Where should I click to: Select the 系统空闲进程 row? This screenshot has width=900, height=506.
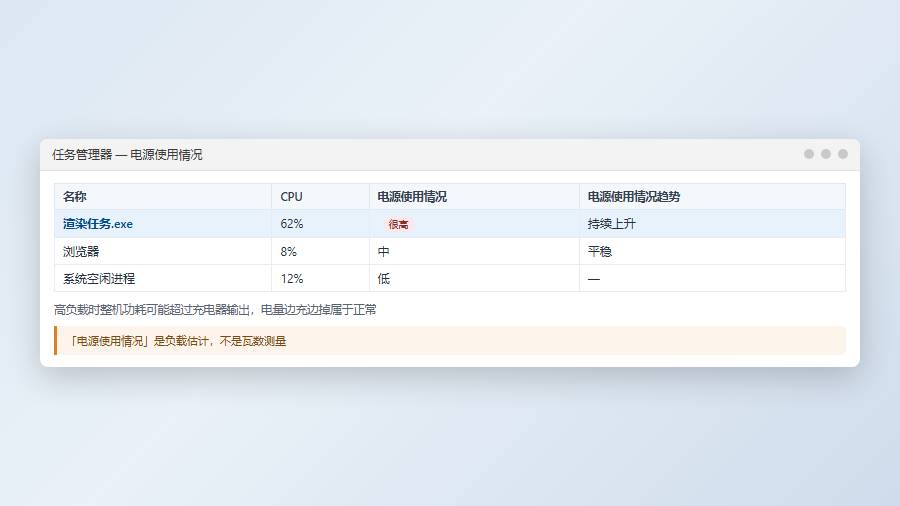point(450,278)
